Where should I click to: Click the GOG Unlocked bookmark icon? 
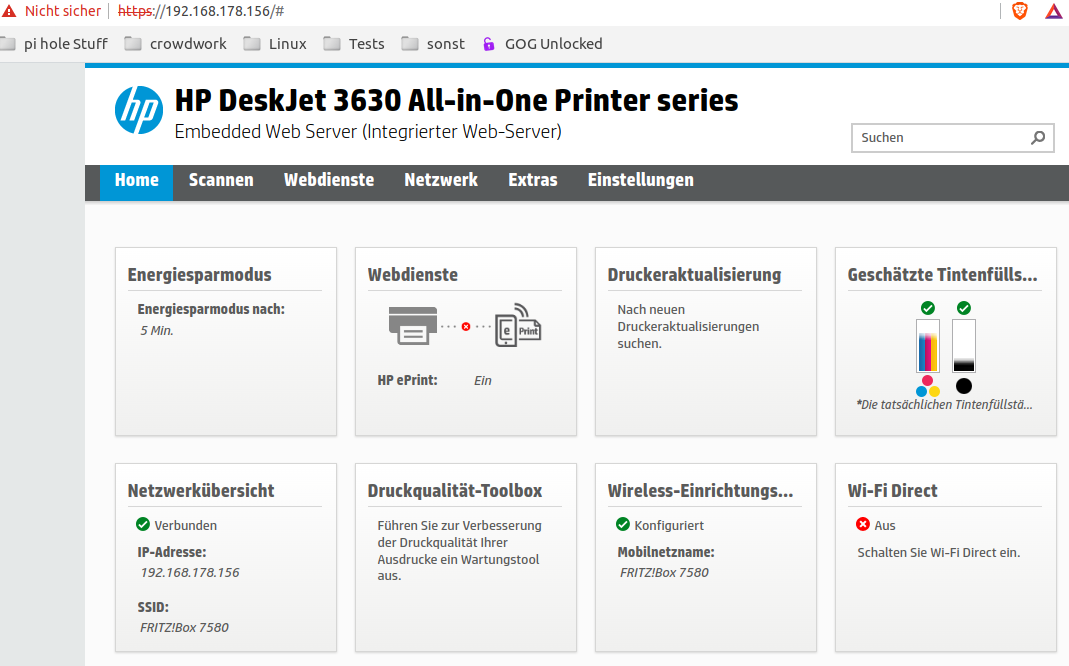point(489,44)
